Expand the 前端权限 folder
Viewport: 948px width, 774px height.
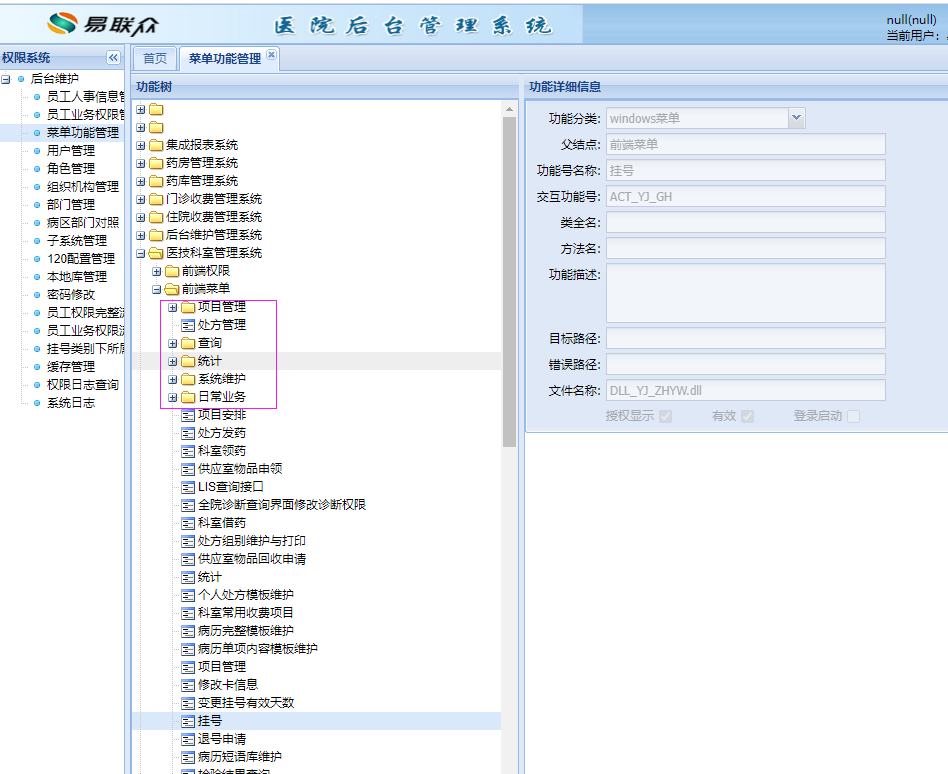(x=156, y=272)
